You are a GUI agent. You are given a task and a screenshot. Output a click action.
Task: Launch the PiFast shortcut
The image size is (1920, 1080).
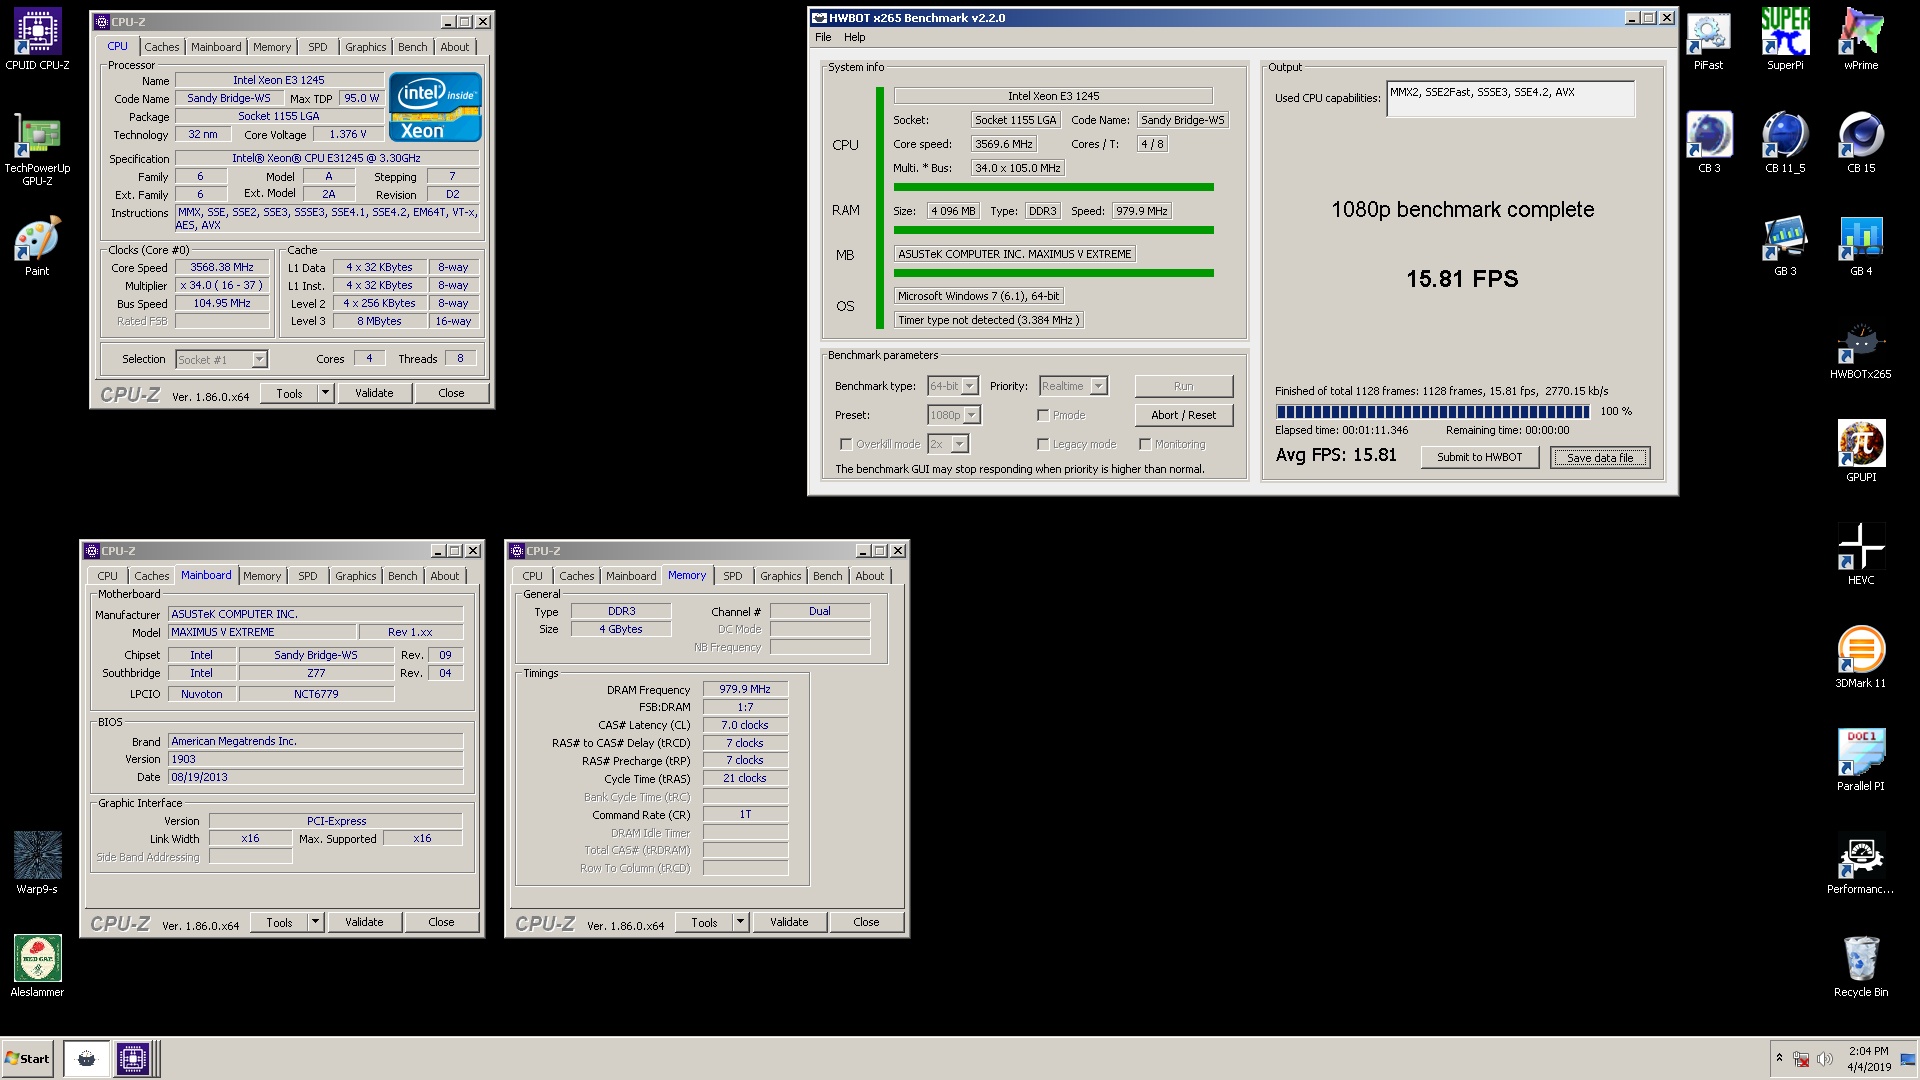pos(1708,40)
